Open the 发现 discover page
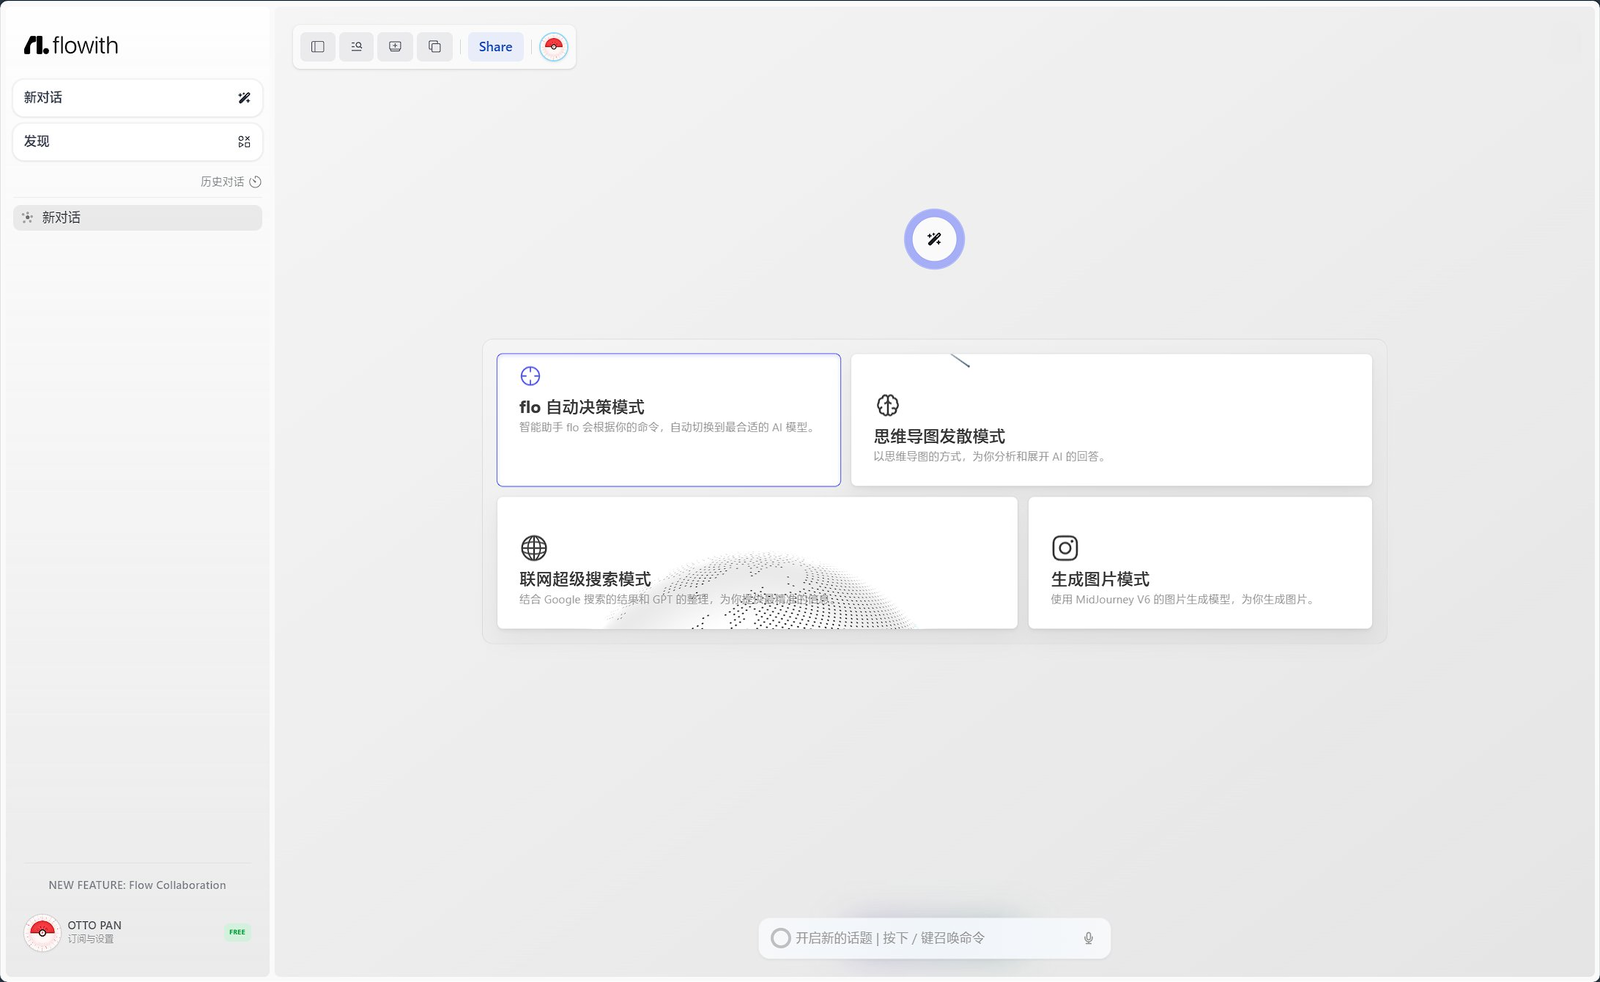Image resolution: width=1600 pixels, height=982 pixels. click(x=137, y=142)
